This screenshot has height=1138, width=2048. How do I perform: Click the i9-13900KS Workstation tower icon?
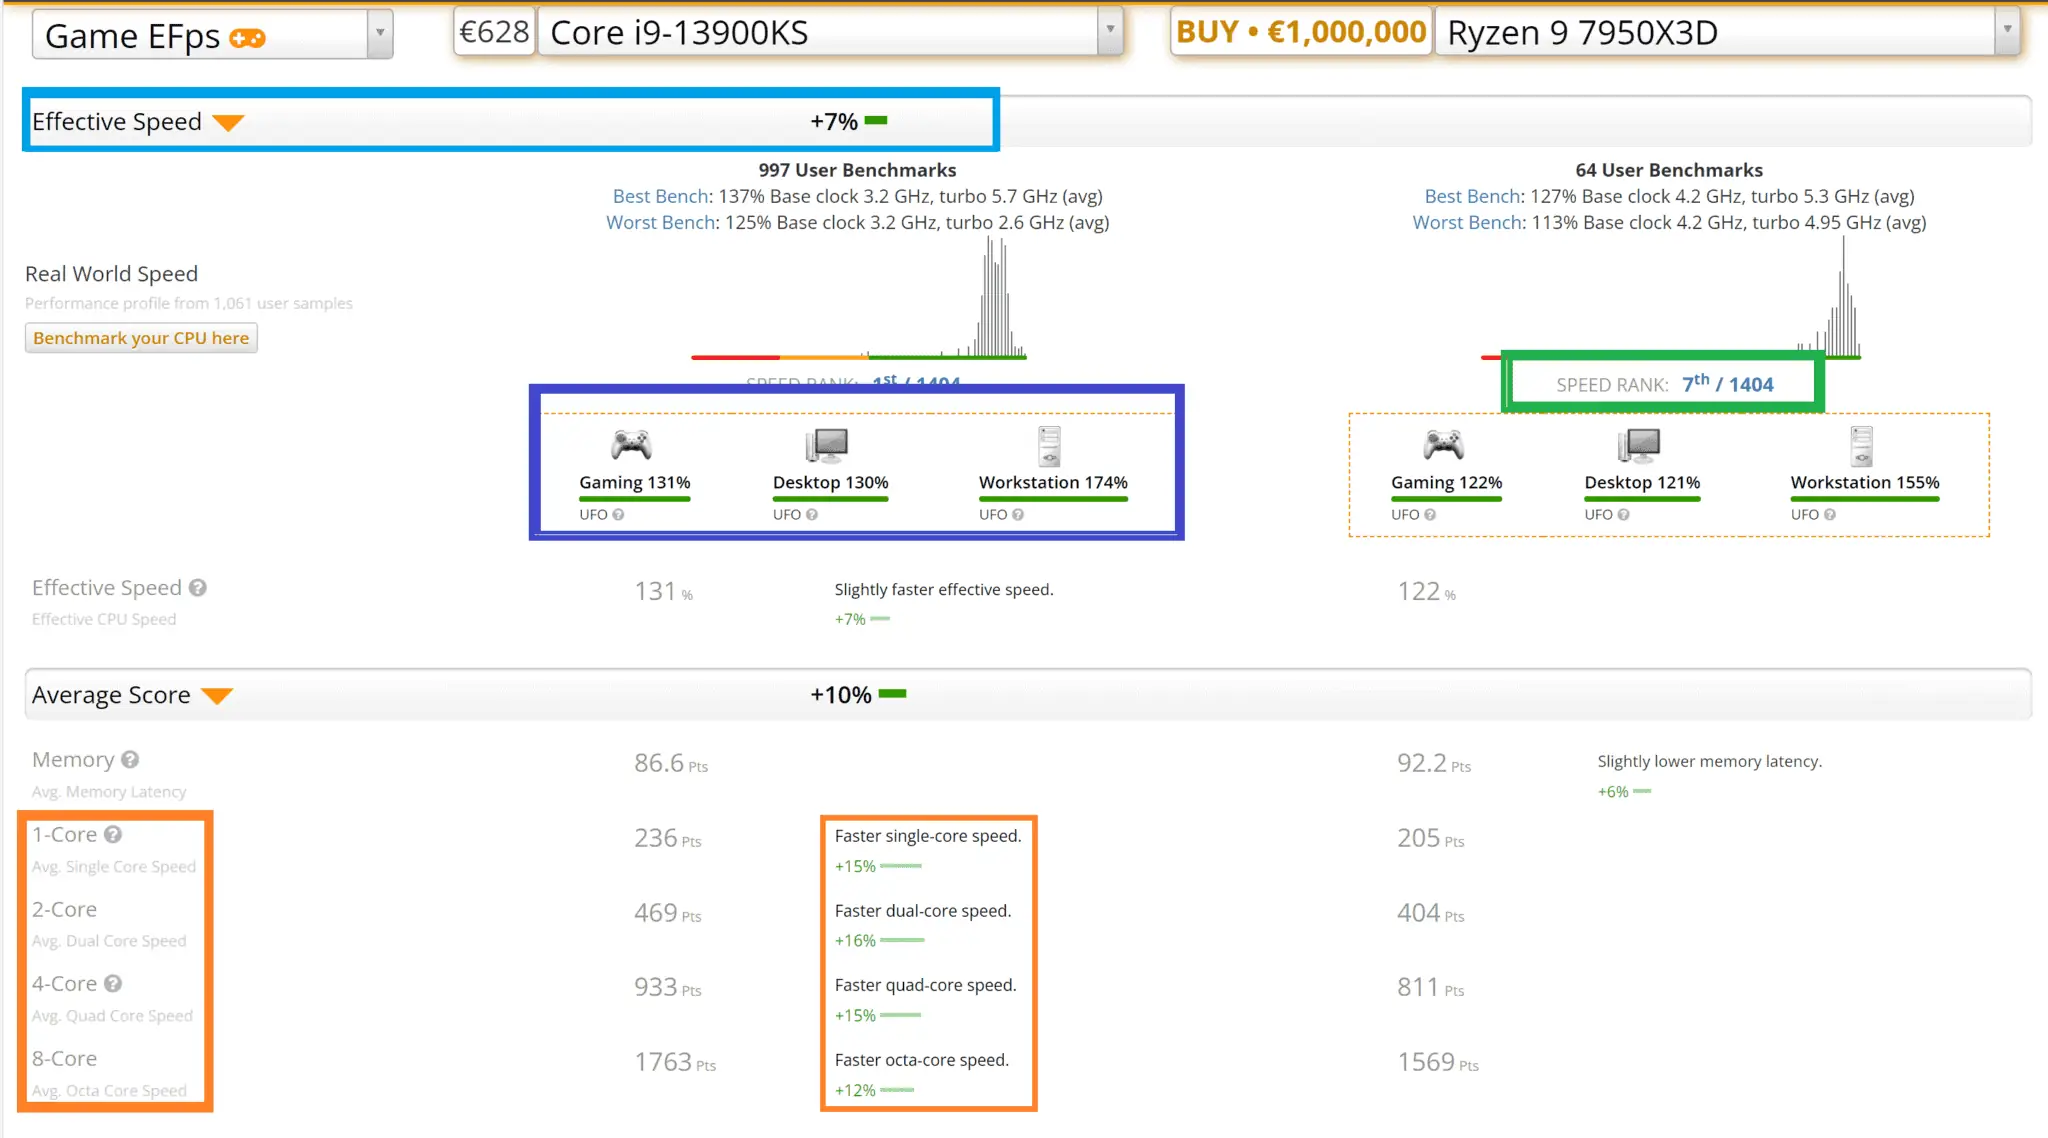1049,446
